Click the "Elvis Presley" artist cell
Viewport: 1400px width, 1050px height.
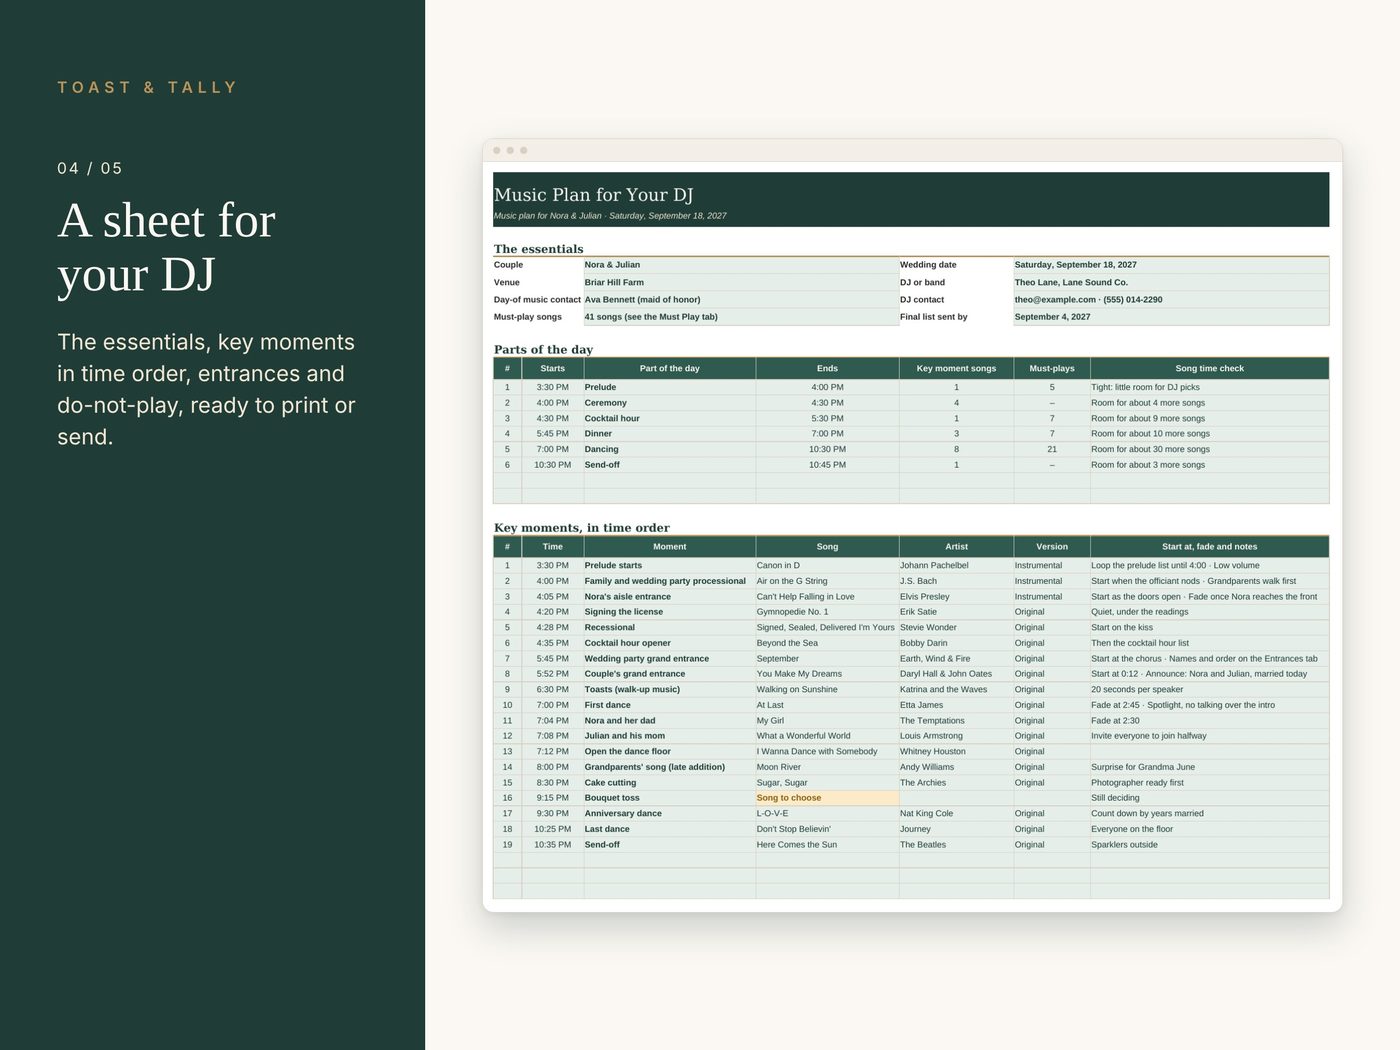click(956, 597)
